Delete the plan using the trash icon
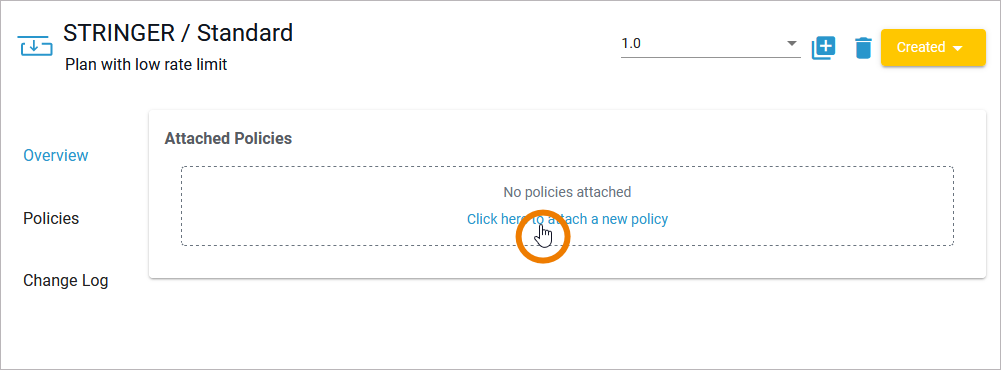Image resolution: width=1001 pixels, height=370 pixels. (863, 48)
